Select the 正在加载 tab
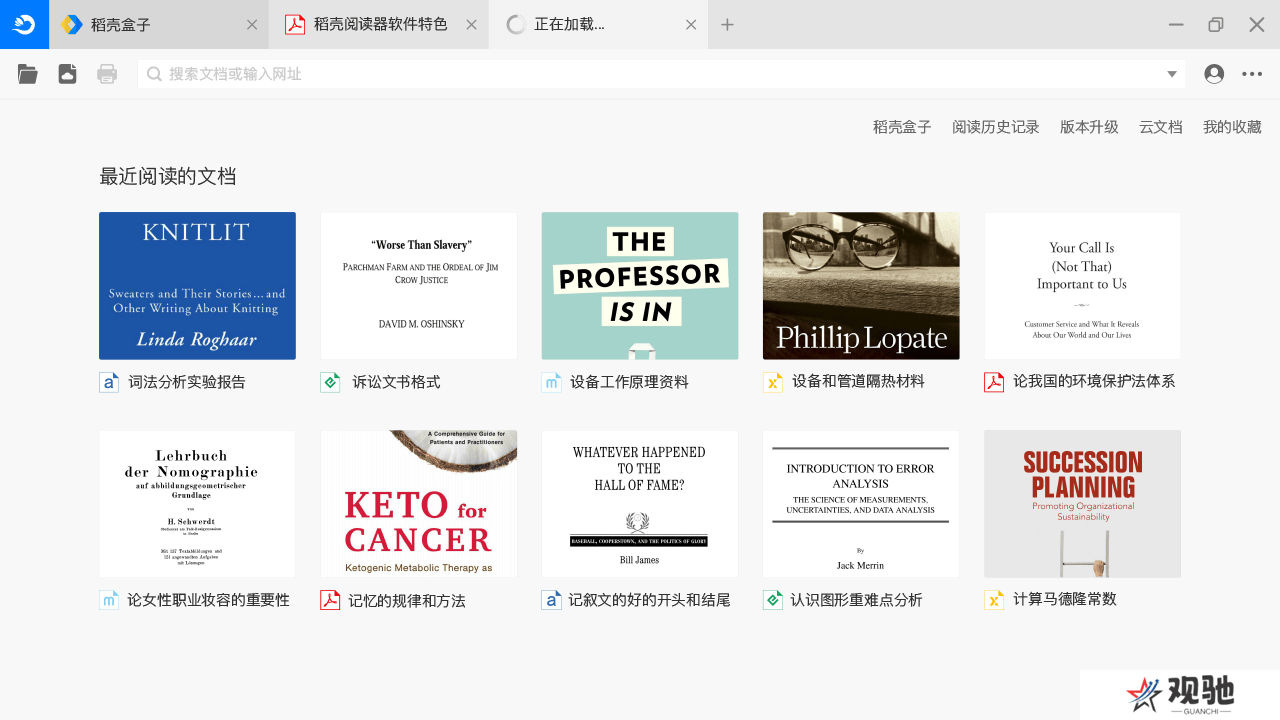 coord(598,25)
